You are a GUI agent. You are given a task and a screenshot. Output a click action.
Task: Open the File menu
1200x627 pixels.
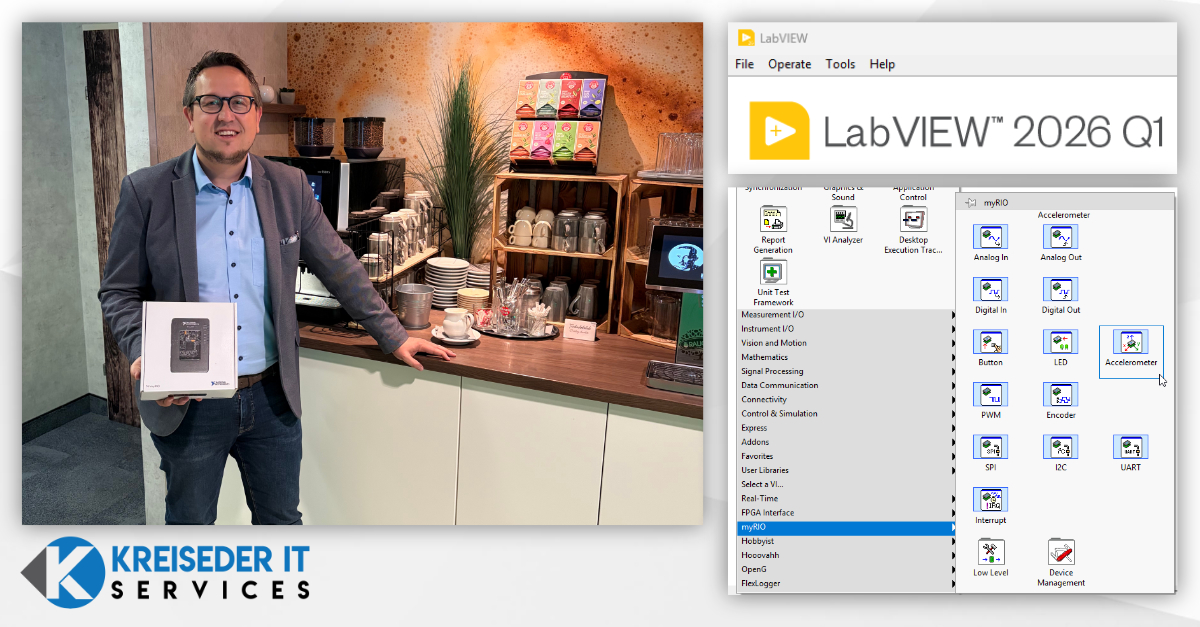click(744, 64)
